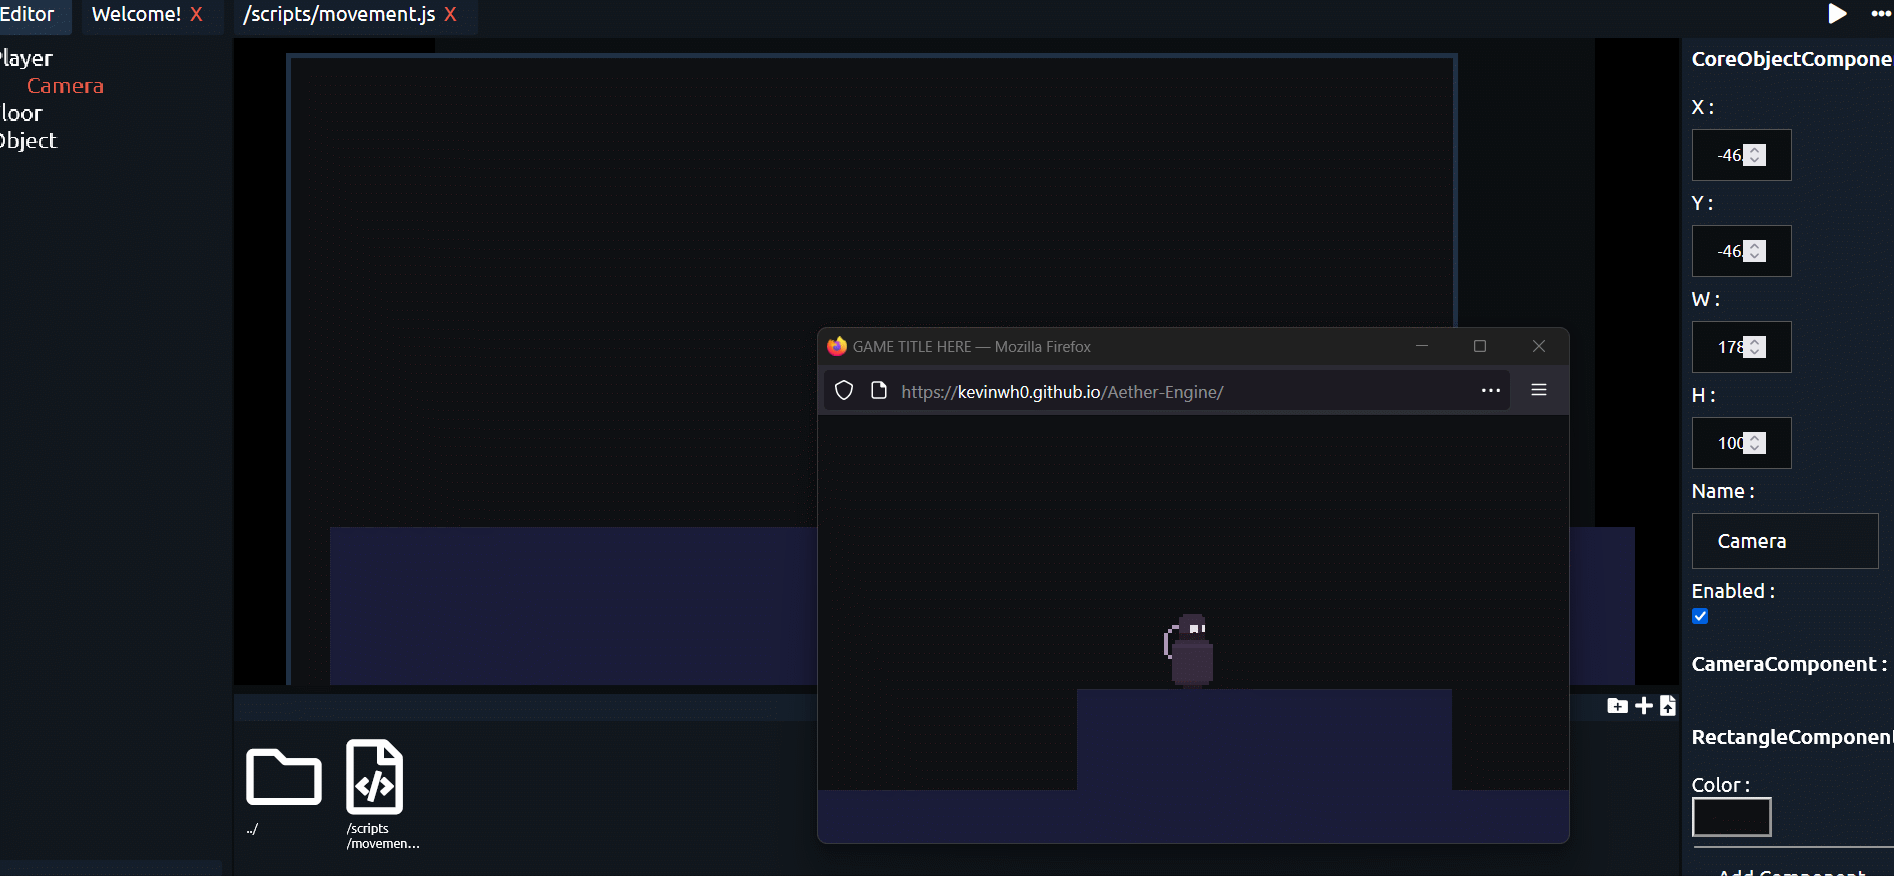Open the three-dot menu beside Play button
The width and height of the screenshot is (1894, 876).
(x=1880, y=14)
